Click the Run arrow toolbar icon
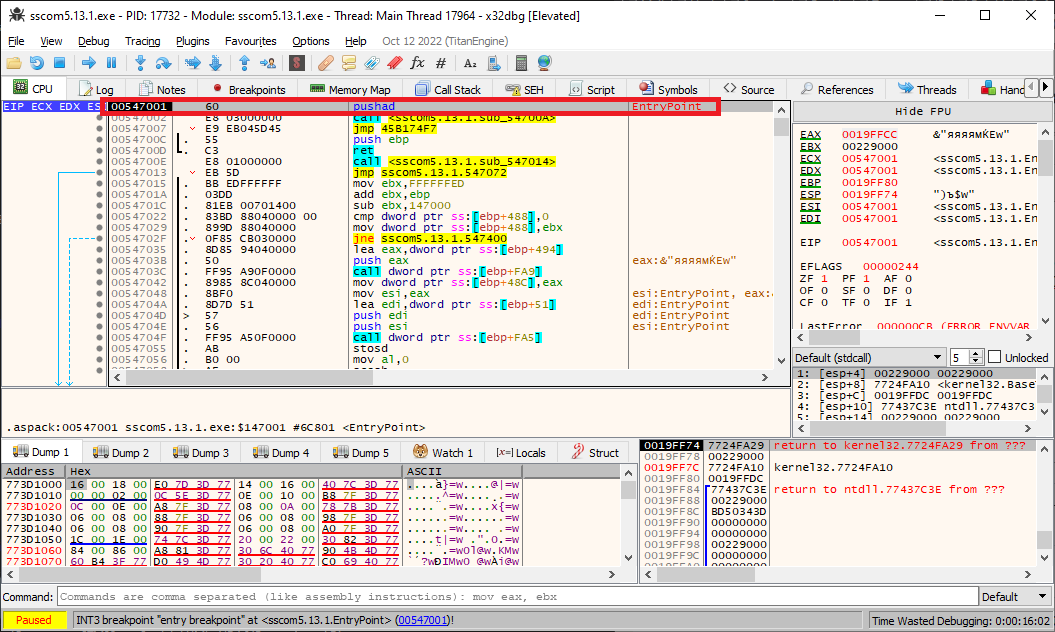Image resolution: width=1055 pixels, height=632 pixels. 88,63
